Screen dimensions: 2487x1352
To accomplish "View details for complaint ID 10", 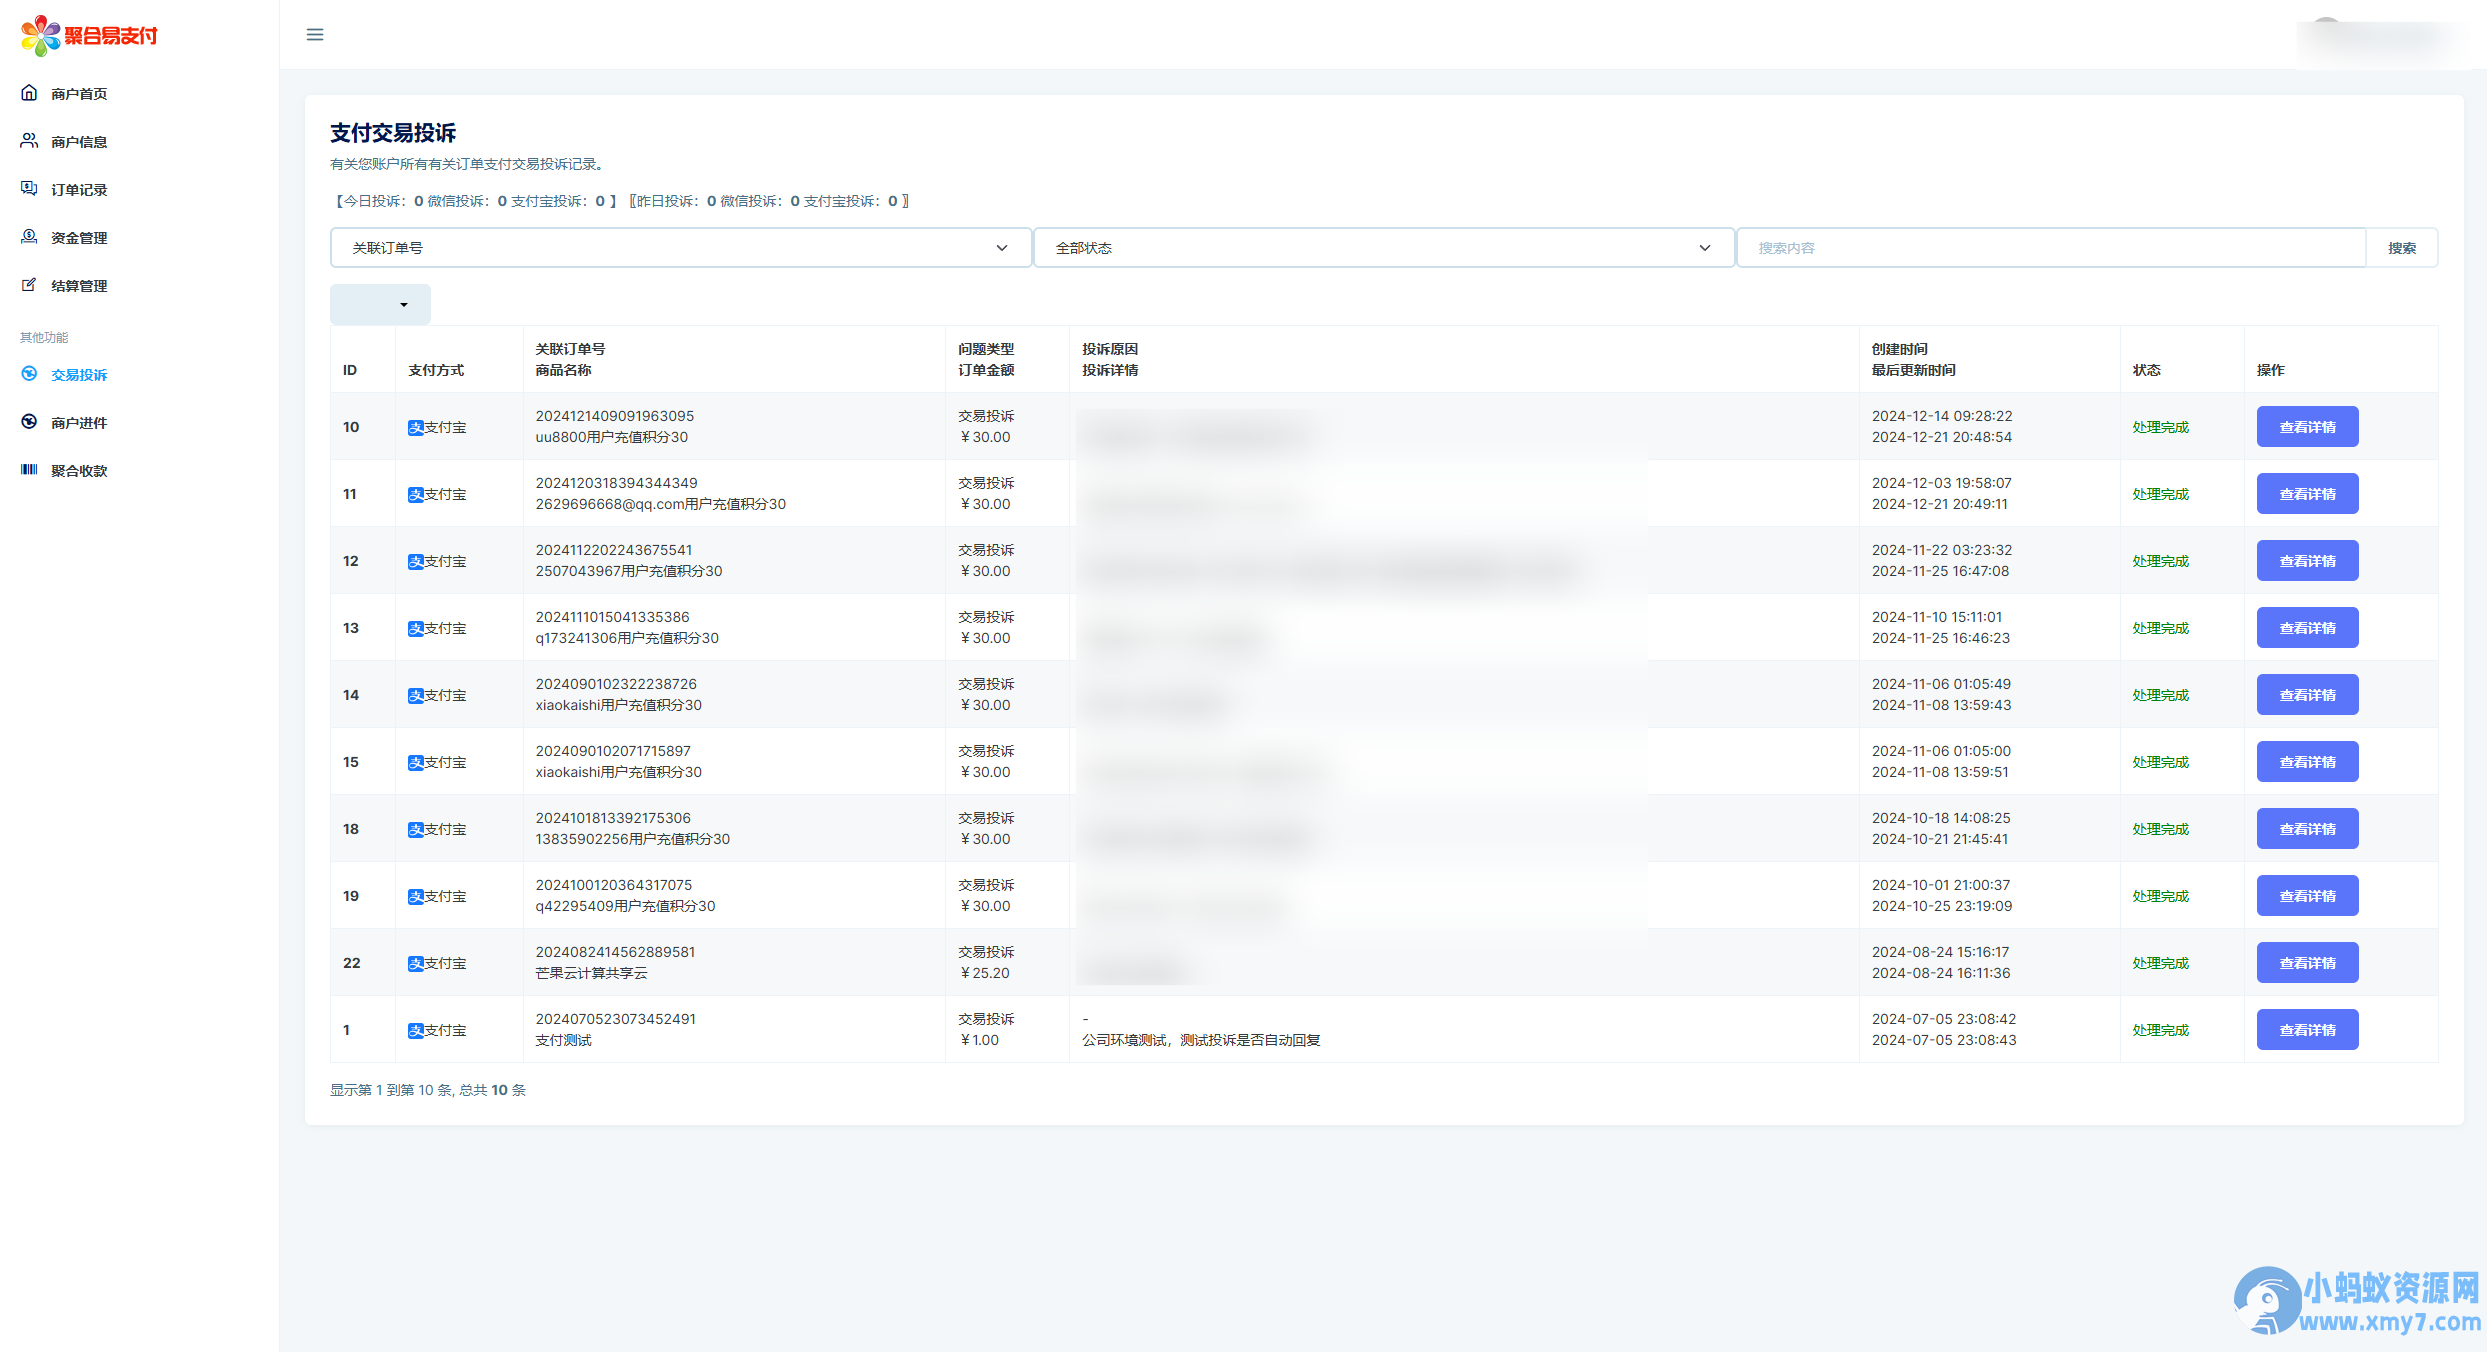I will [x=2306, y=427].
